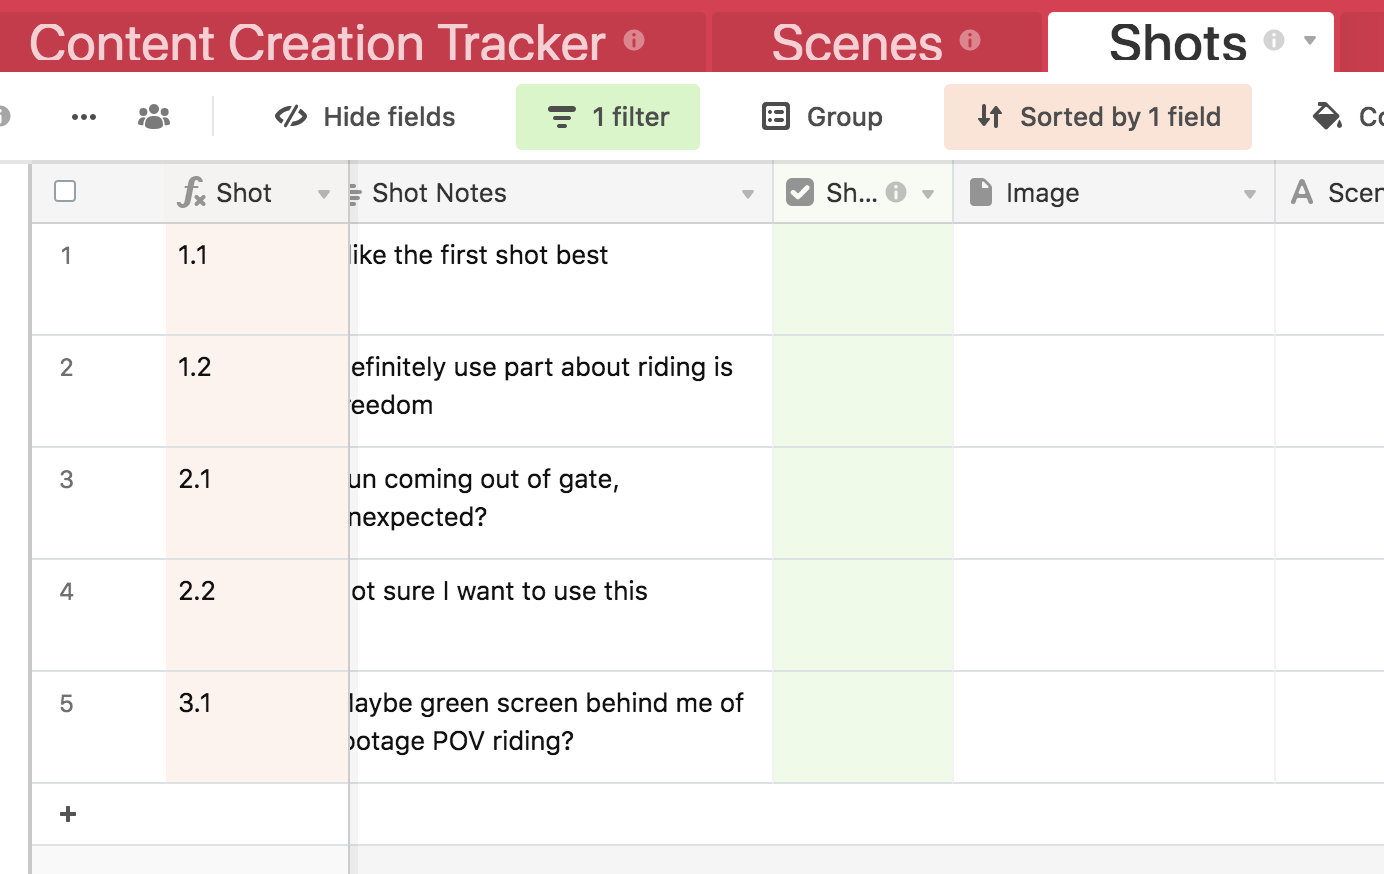
Task: Click note about green screen POV riding
Action: (561, 727)
